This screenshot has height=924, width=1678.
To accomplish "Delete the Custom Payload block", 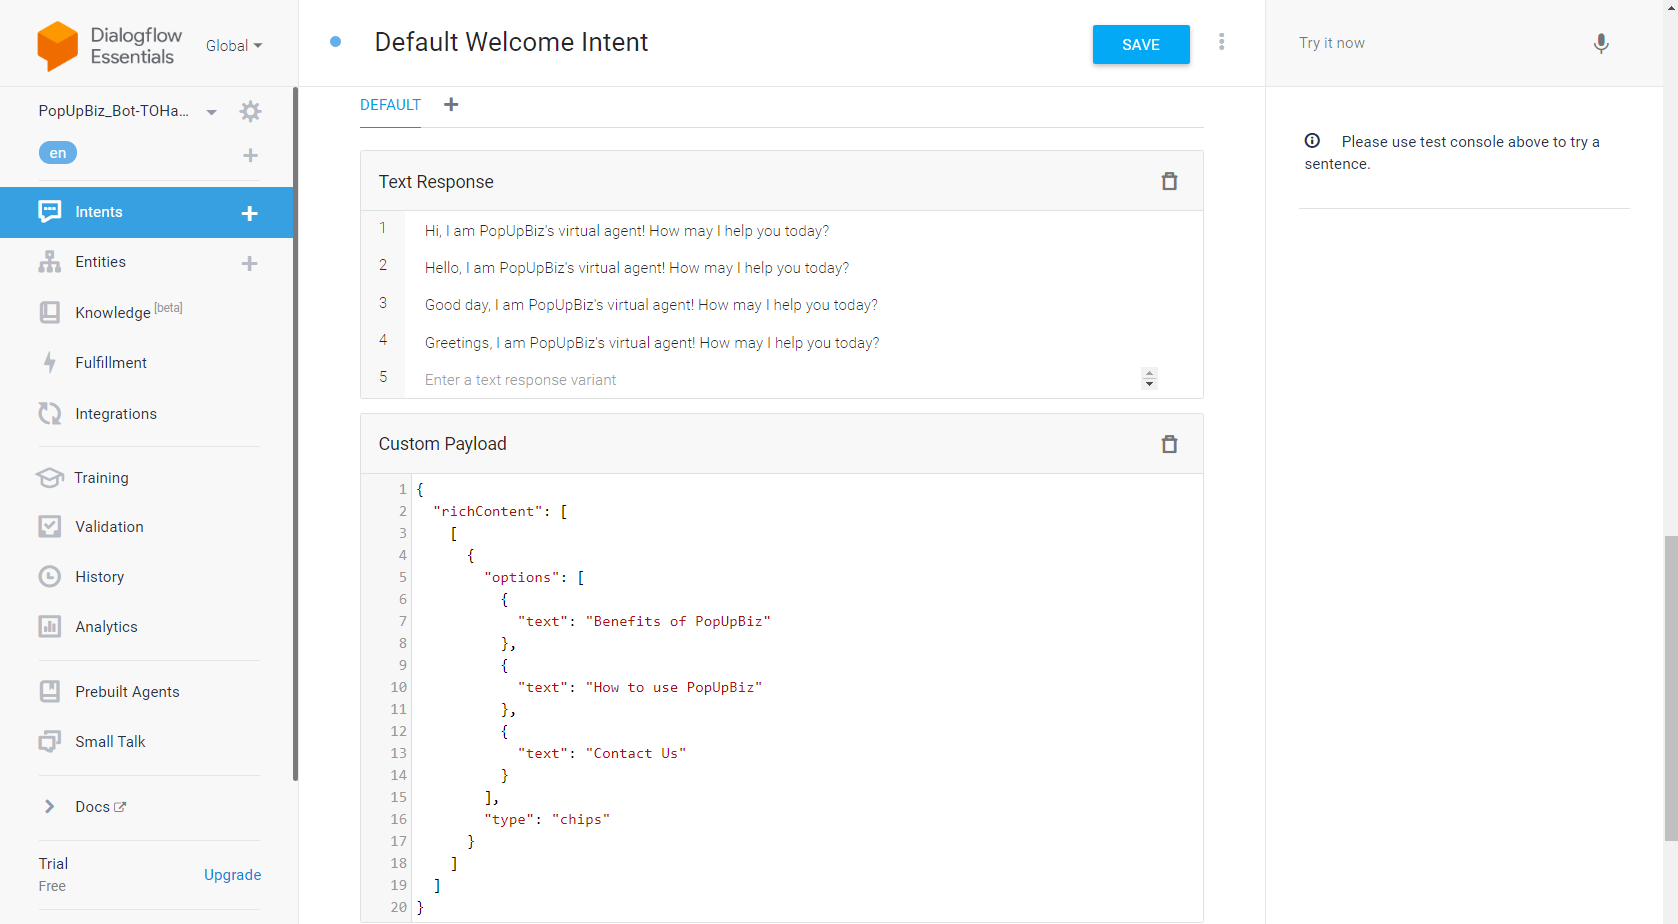I will coord(1169,444).
